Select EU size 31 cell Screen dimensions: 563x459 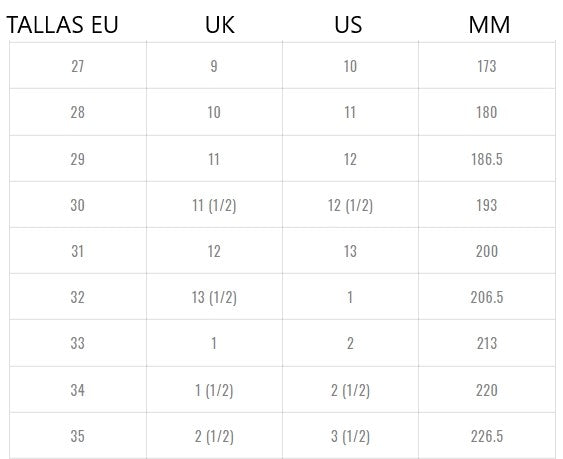(78, 251)
